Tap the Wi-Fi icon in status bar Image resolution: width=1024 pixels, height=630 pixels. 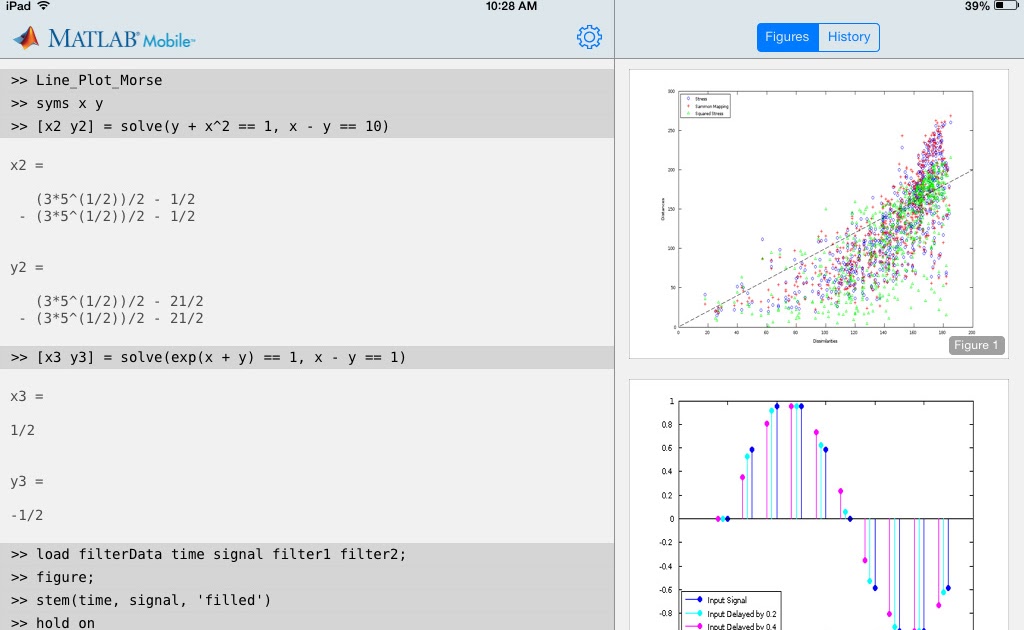pos(44,6)
